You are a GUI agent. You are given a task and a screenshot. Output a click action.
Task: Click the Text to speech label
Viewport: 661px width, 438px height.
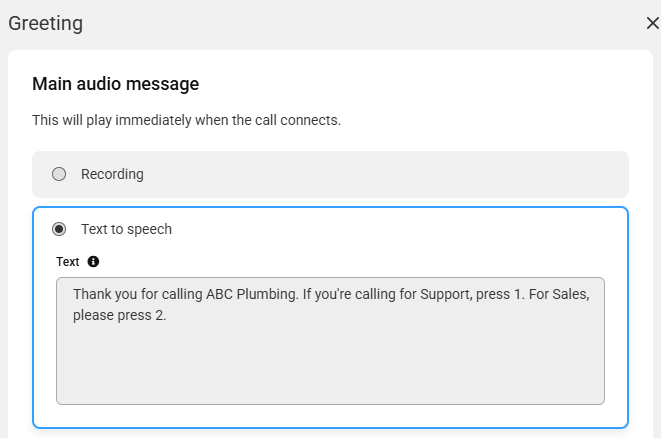(126, 229)
